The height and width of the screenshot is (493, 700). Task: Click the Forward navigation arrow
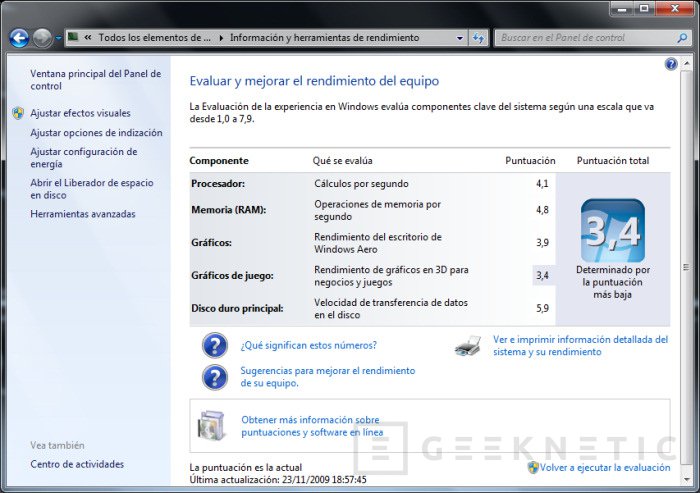click(42, 38)
